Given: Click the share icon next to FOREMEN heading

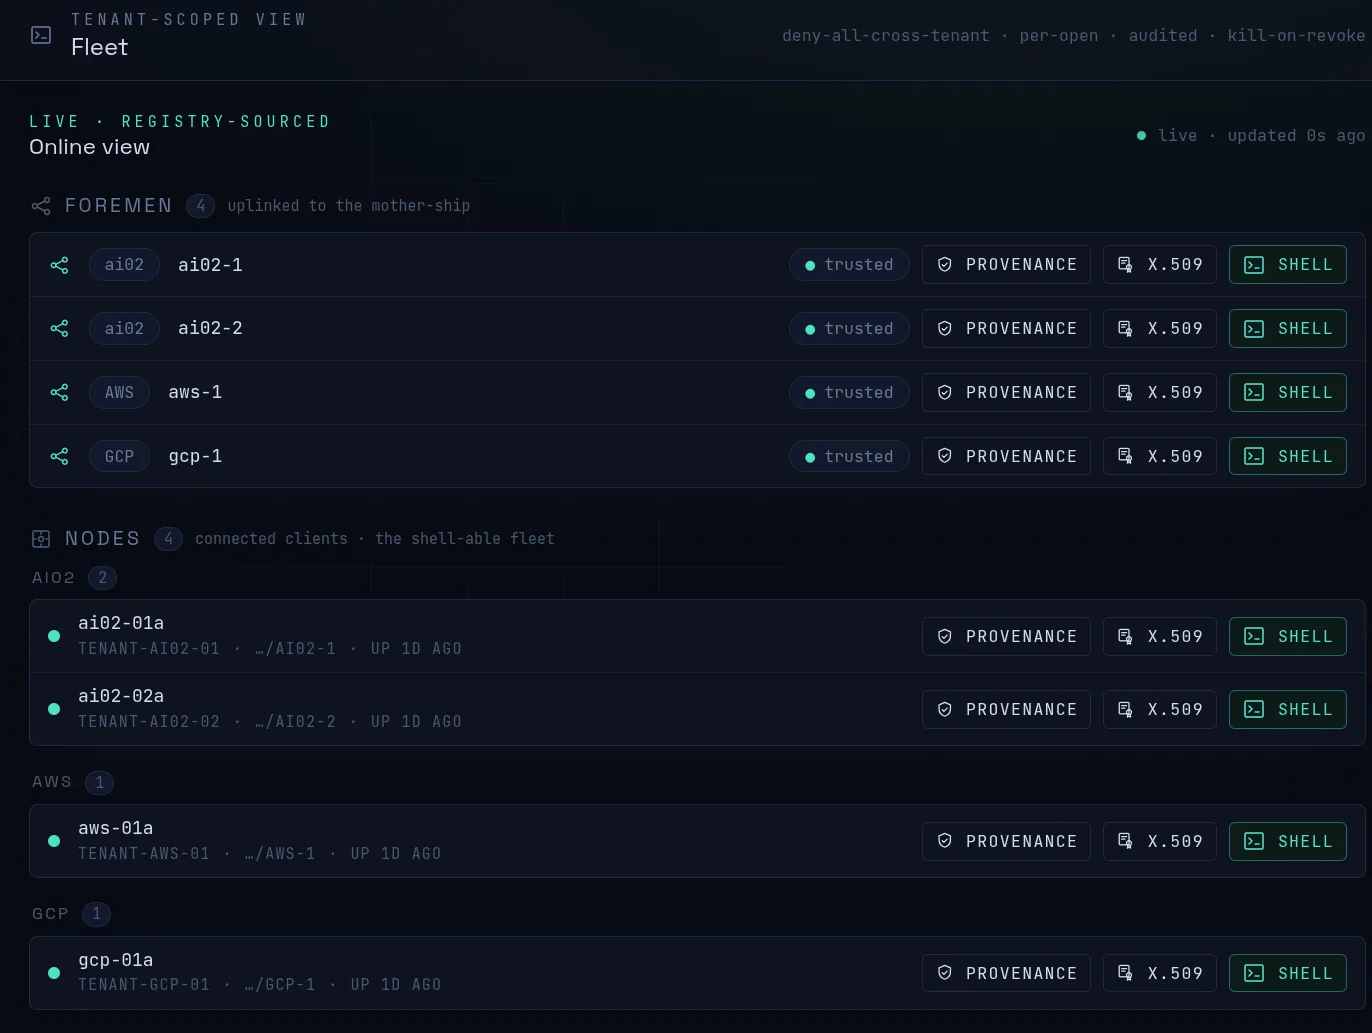Looking at the screenshot, I should point(41,206).
